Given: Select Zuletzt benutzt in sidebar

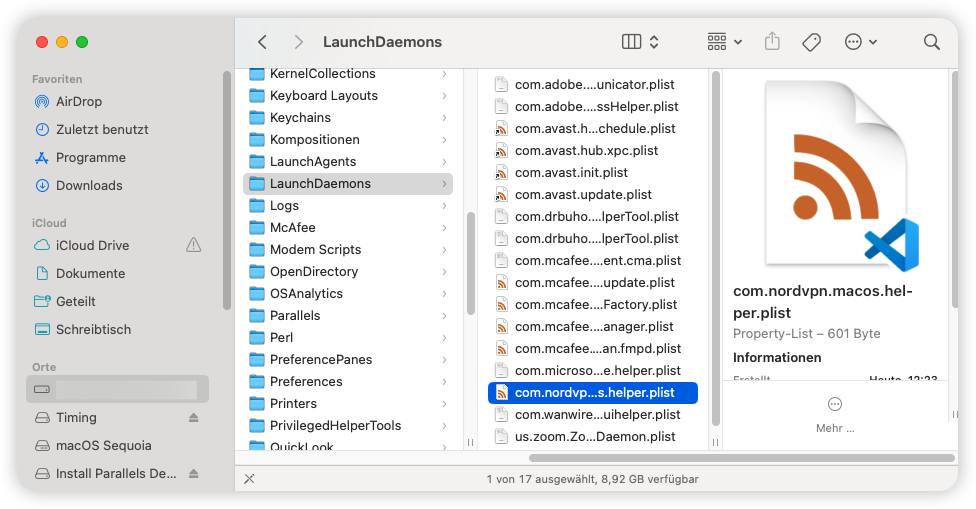Looking at the screenshot, I should click(102, 129).
